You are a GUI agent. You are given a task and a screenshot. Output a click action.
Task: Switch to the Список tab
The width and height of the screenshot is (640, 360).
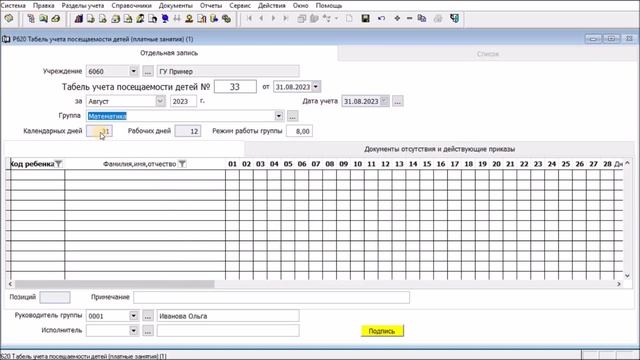point(488,53)
